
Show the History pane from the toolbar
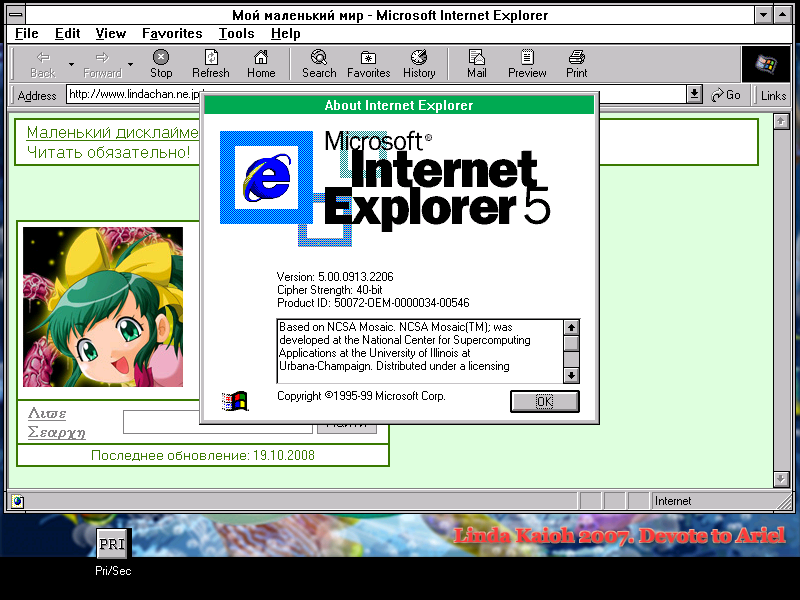(419, 64)
